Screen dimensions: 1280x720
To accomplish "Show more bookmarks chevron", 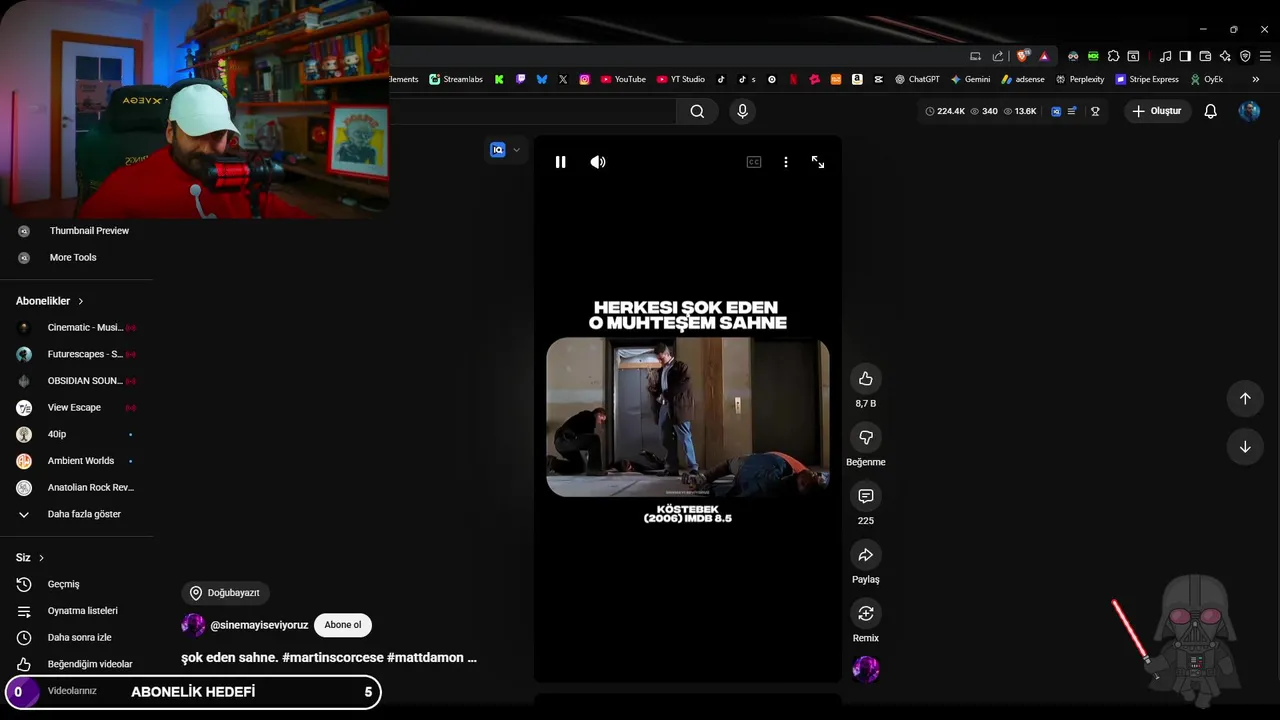I will 1256,79.
